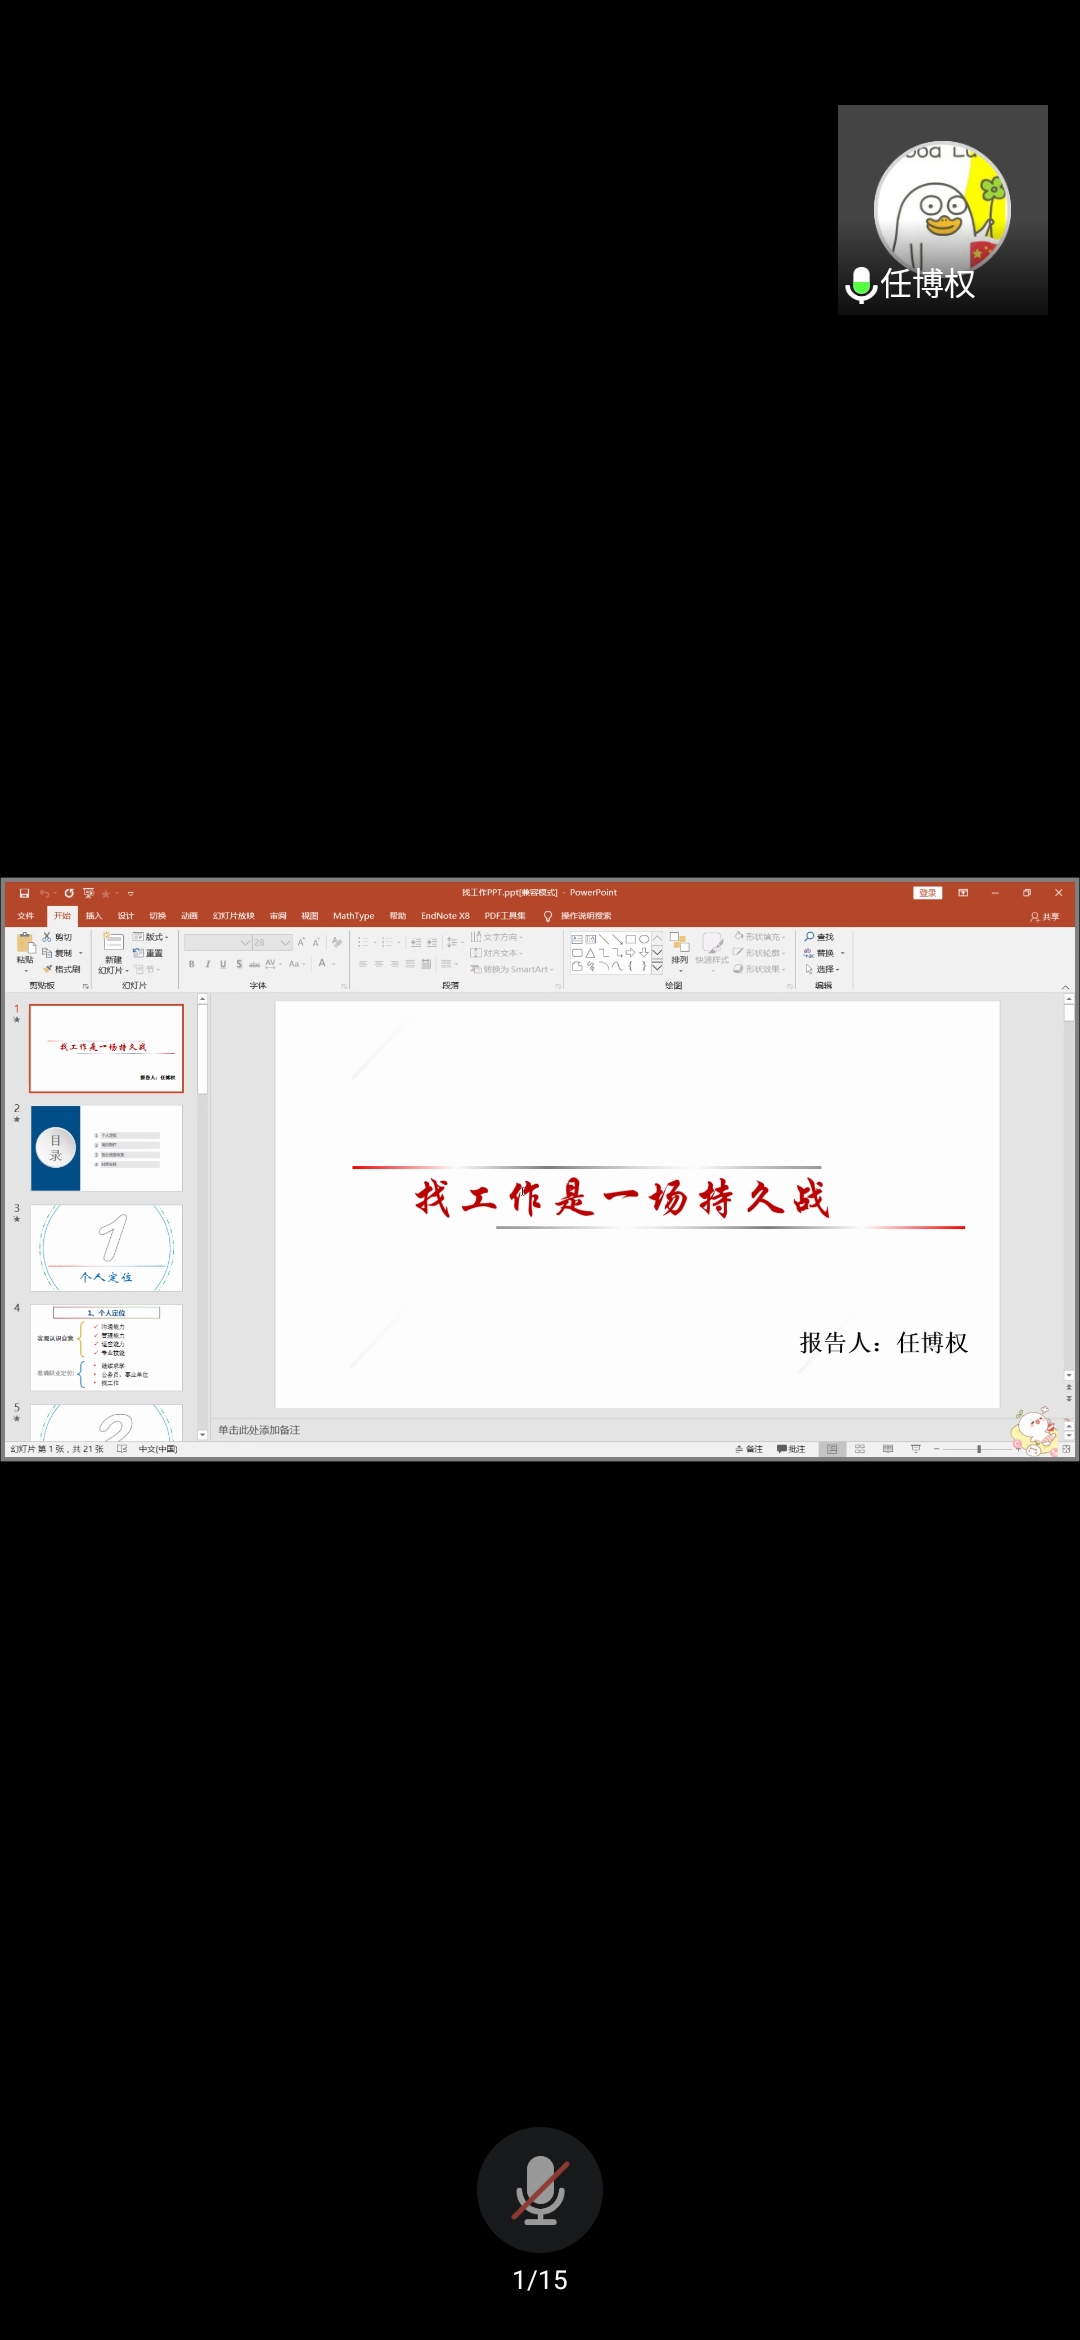Switch to reading view icon

[888, 1449]
